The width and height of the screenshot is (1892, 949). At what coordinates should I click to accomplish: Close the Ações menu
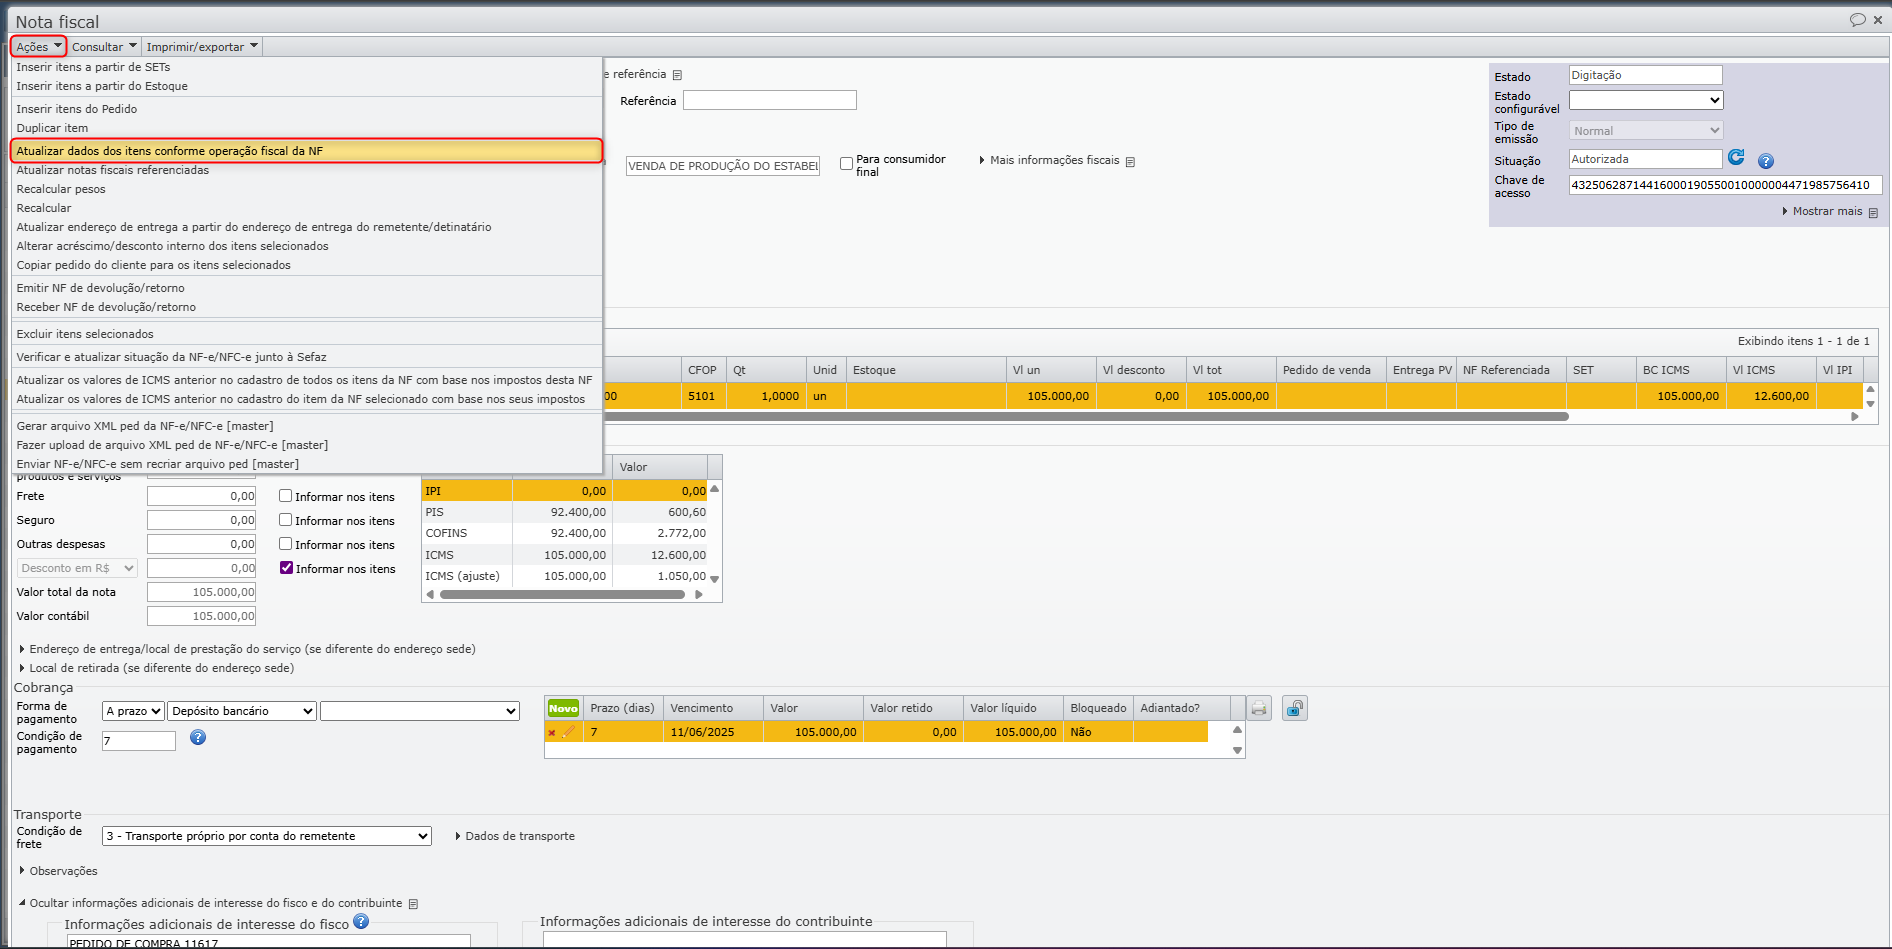tap(39, 47)
